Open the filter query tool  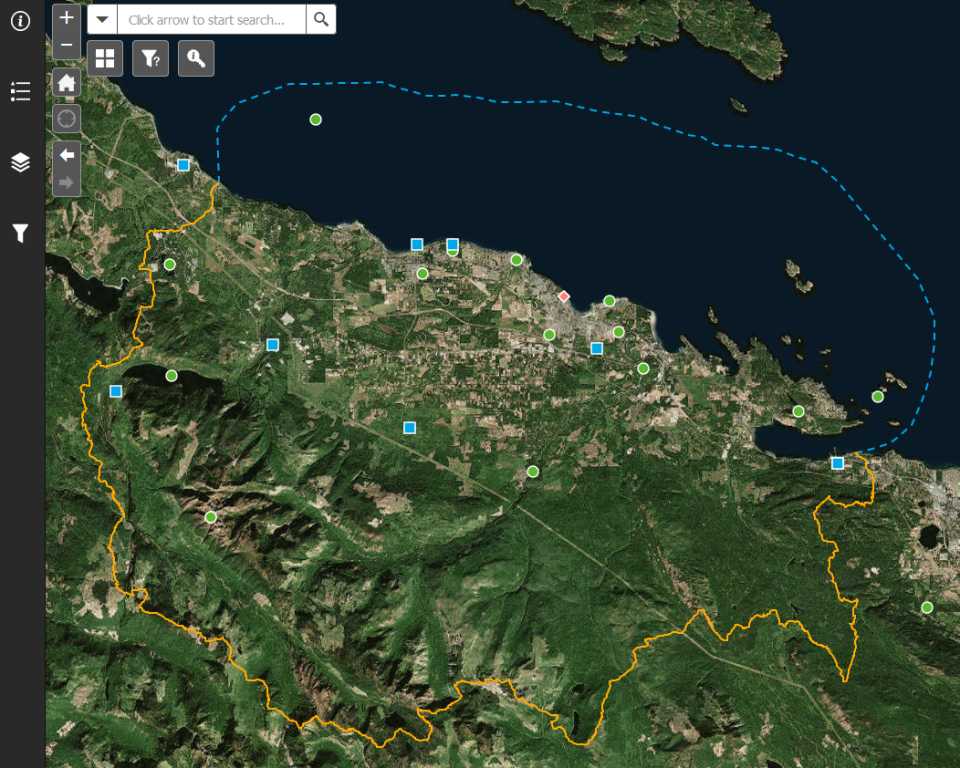coord(151,58)
